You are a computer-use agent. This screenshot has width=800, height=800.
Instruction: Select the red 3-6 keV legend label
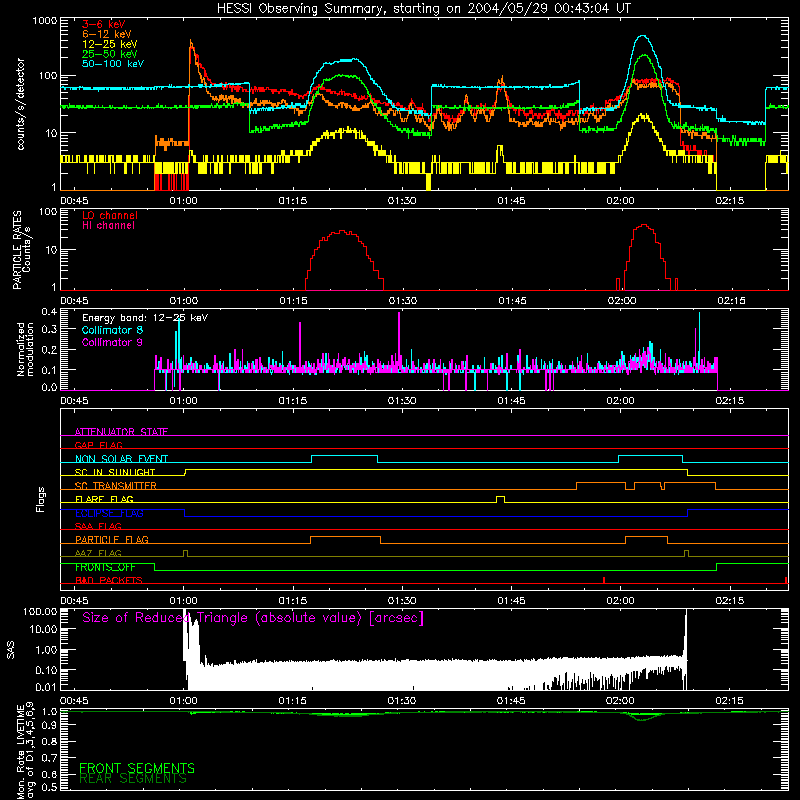103,24
